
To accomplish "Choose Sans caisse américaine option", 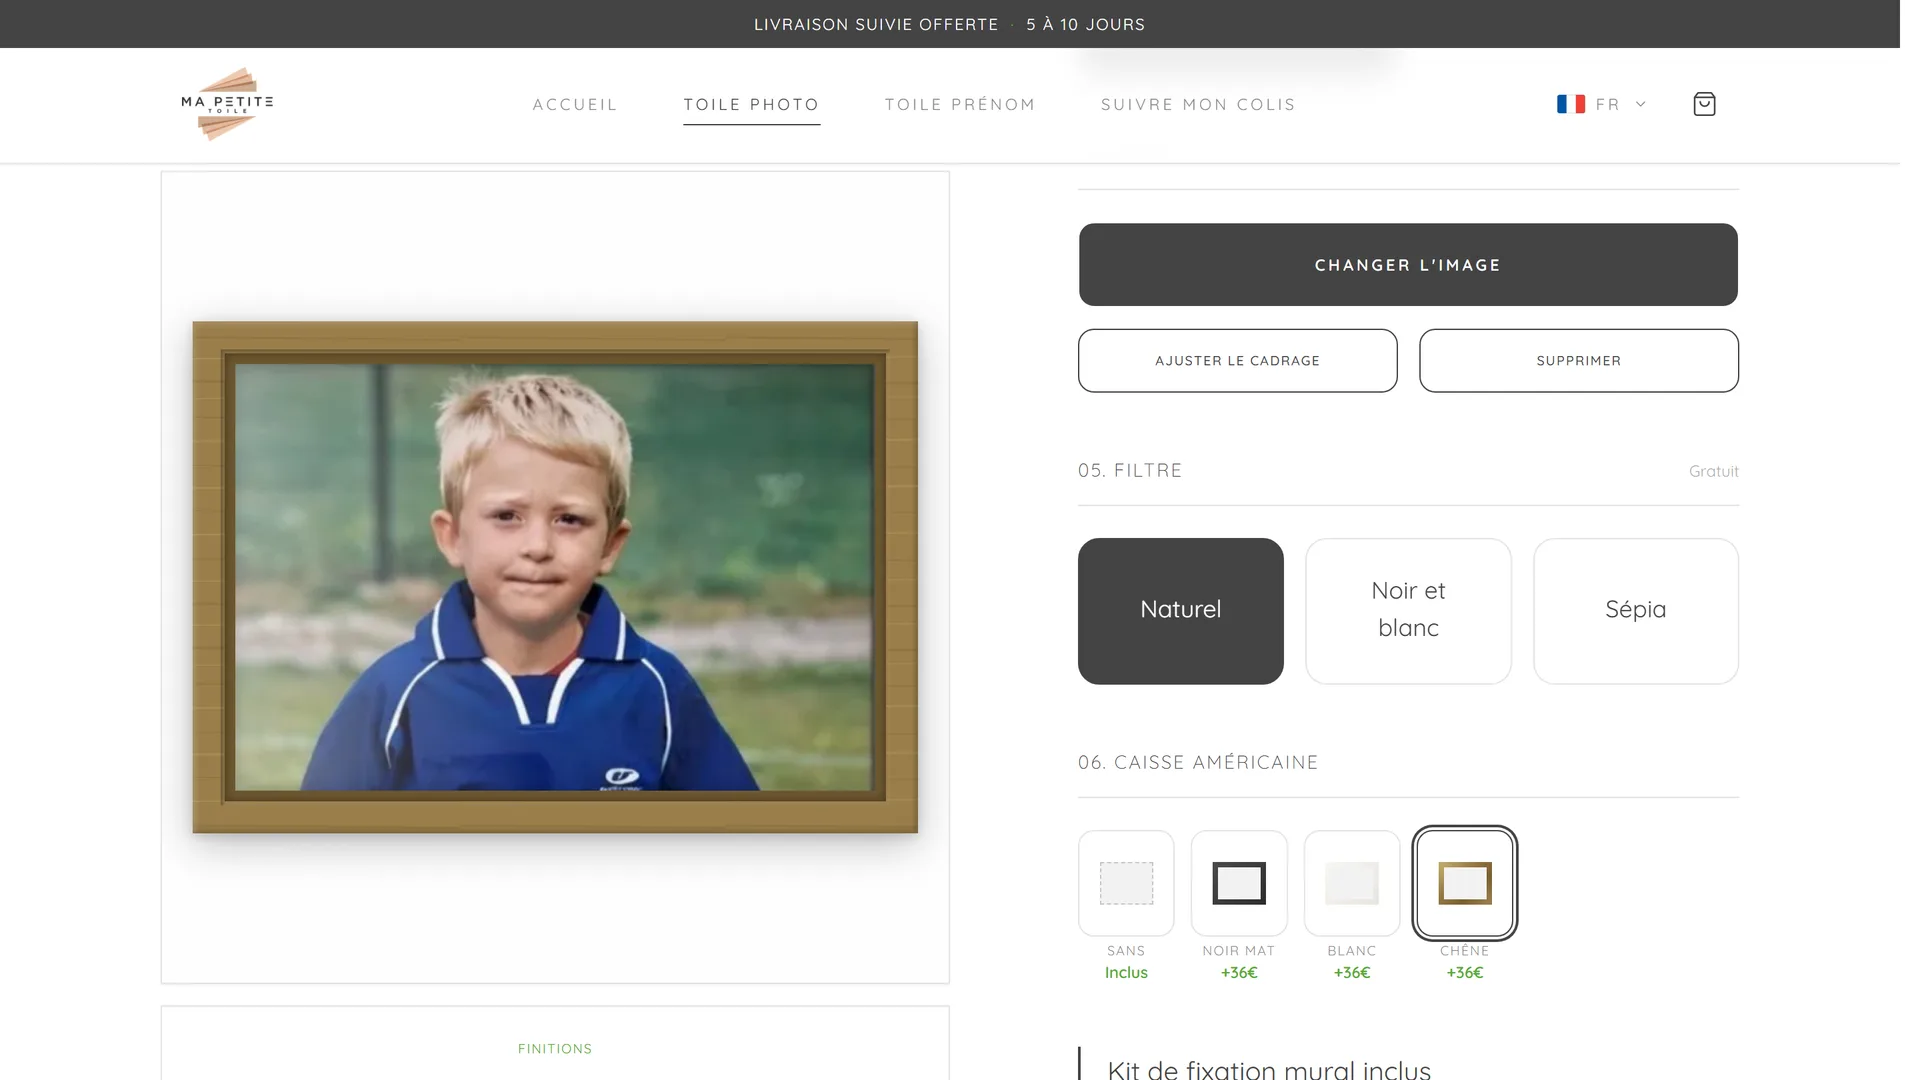I will [x=1126, y=883].
